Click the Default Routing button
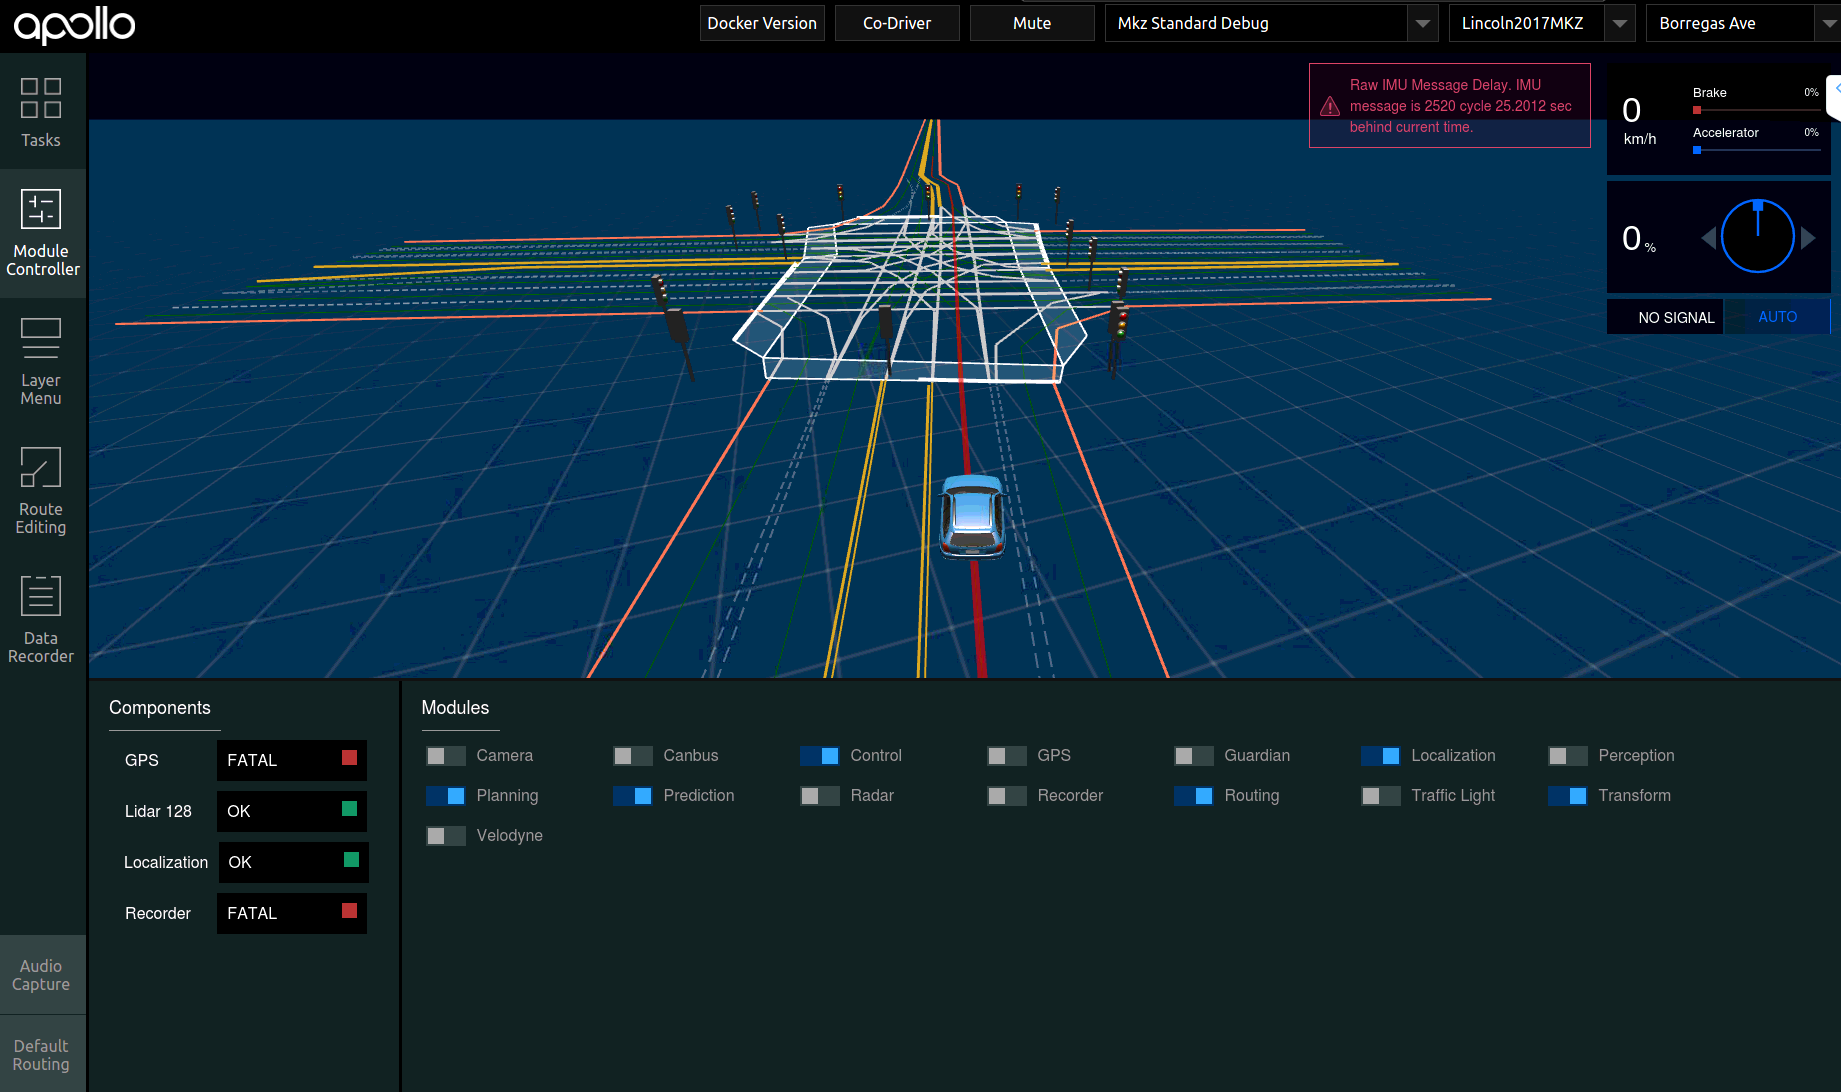This screenshot has height=1092, width=1841. click(42, 1055)
